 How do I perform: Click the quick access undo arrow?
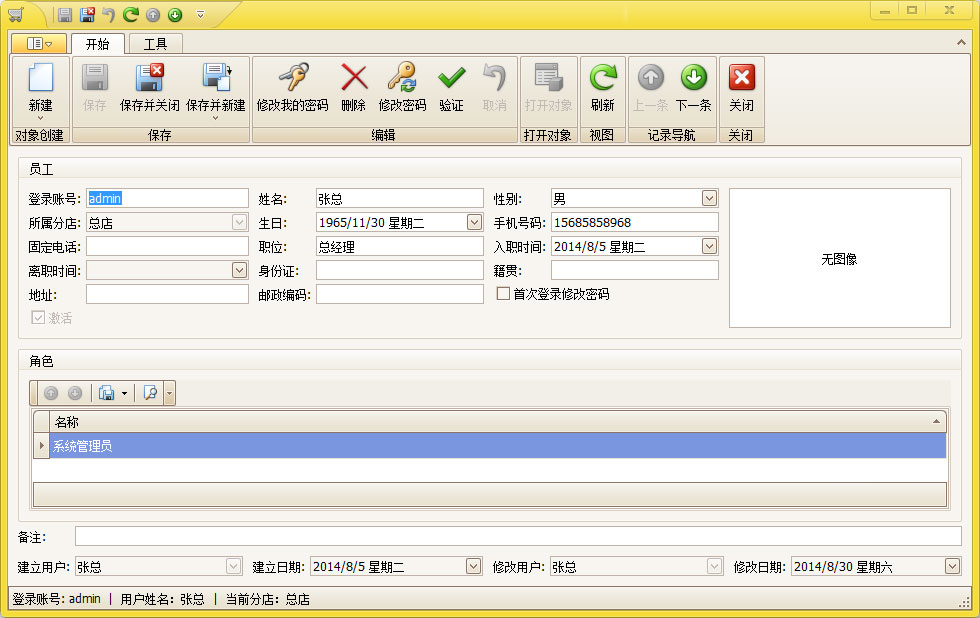click(x=109, y=14)
